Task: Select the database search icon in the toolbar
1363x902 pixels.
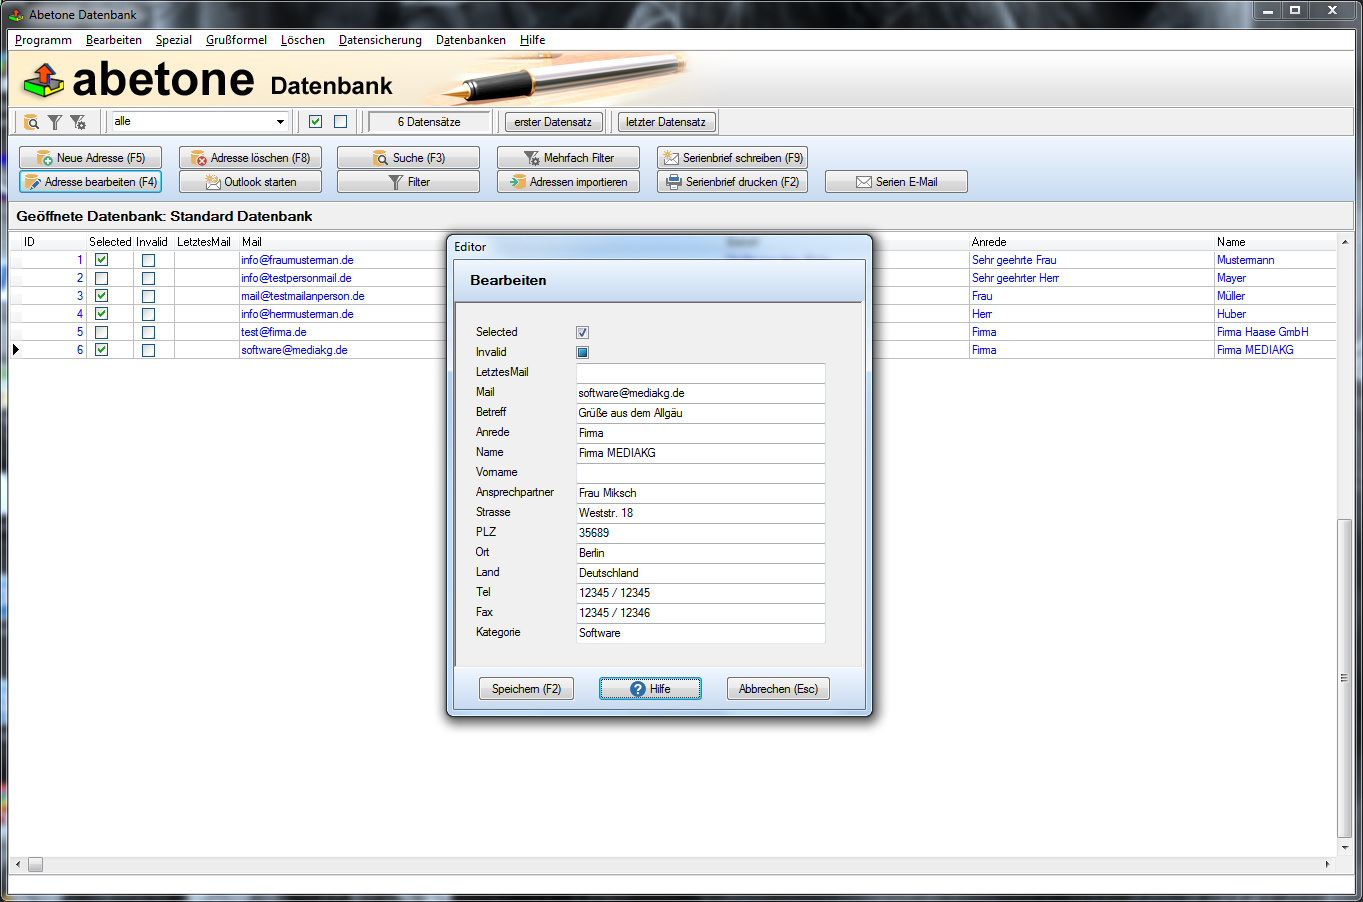Action: coord(31,121)
